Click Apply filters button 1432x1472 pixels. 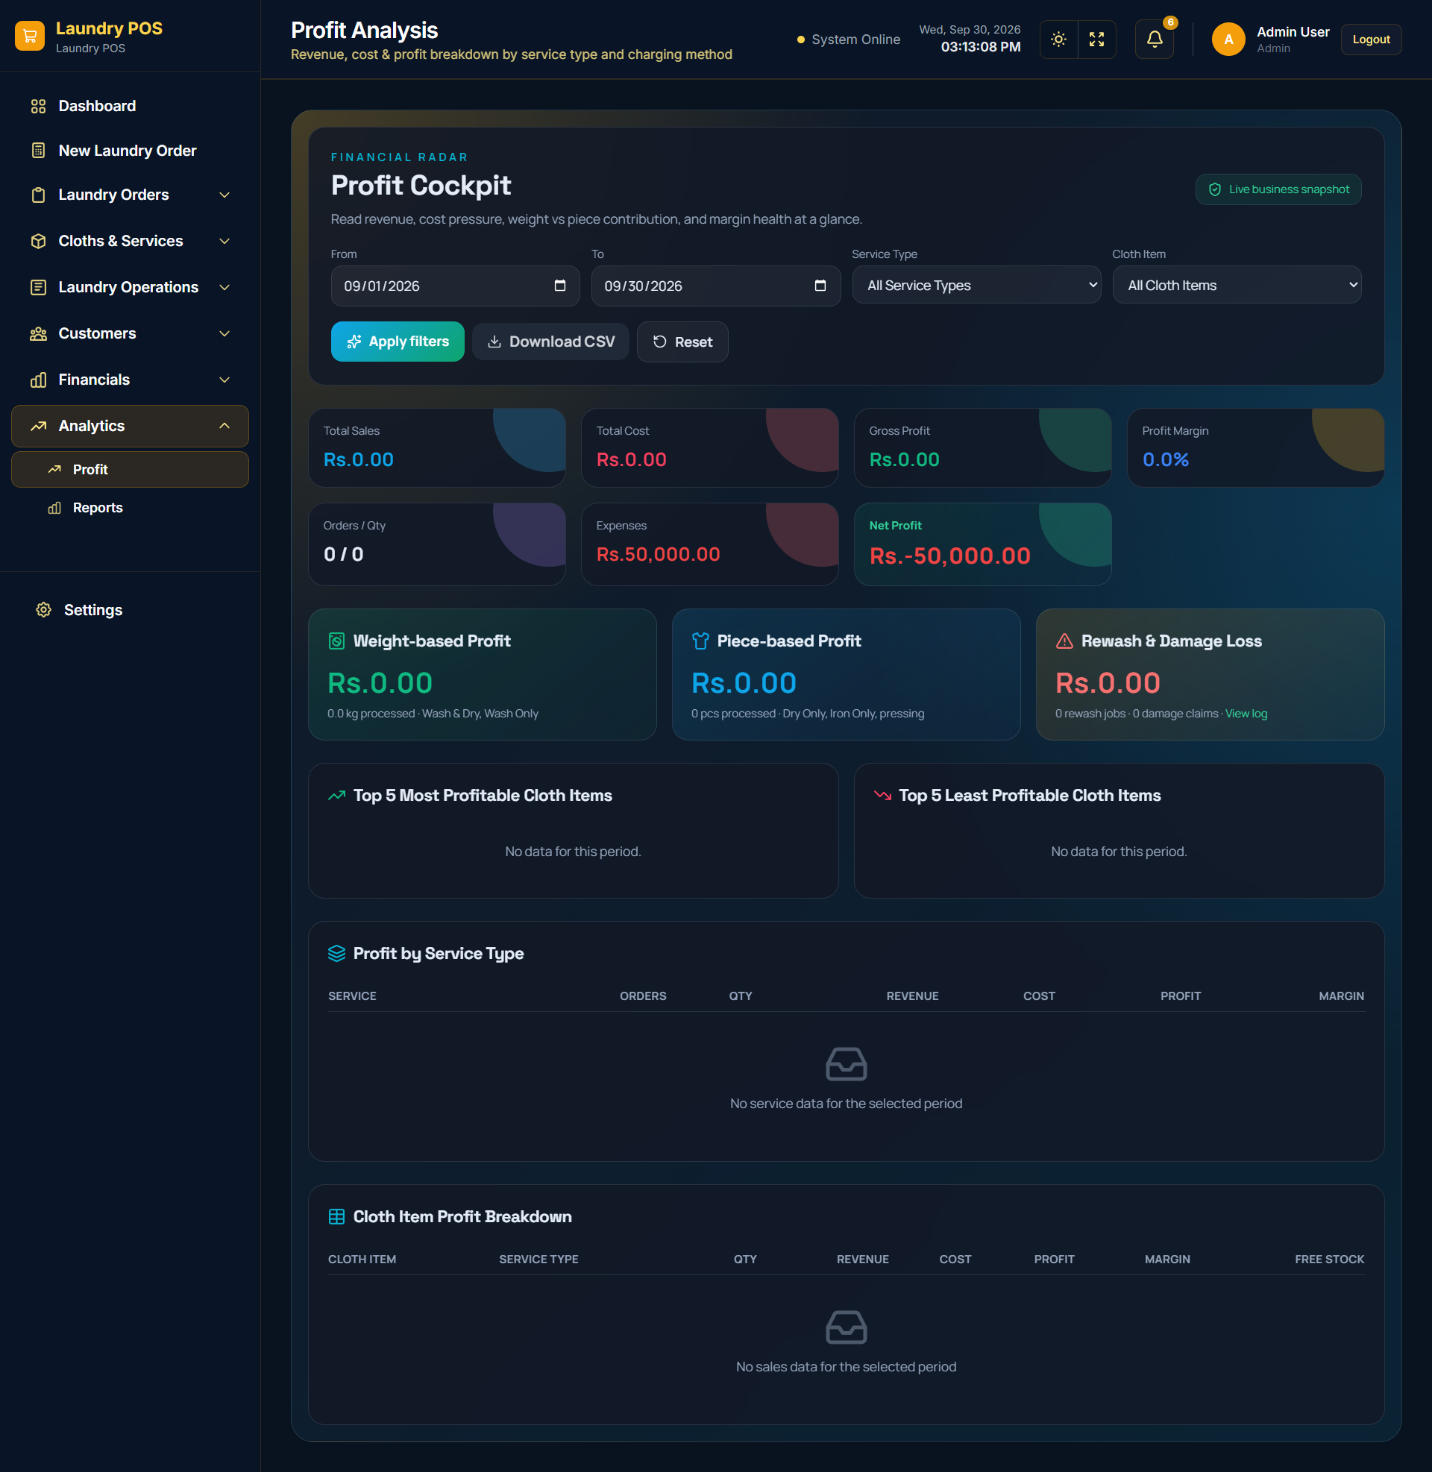pyautogui.click(x=398, y=342)
